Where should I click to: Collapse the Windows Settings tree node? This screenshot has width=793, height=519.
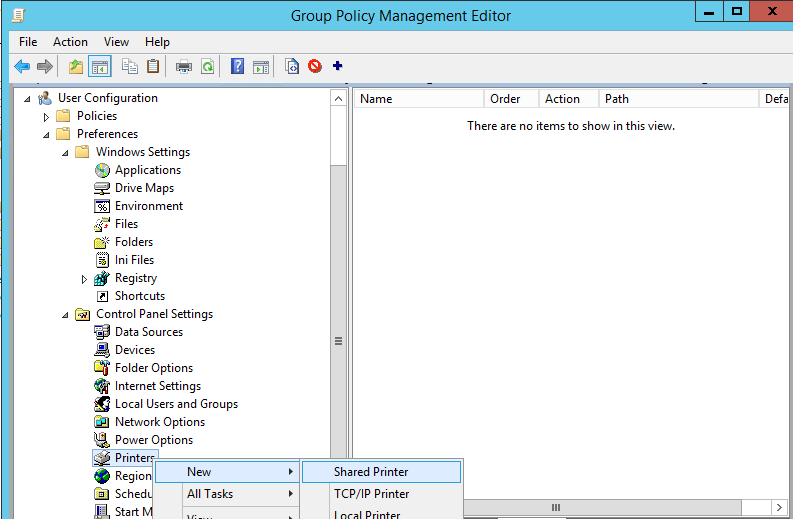[65, 153]
